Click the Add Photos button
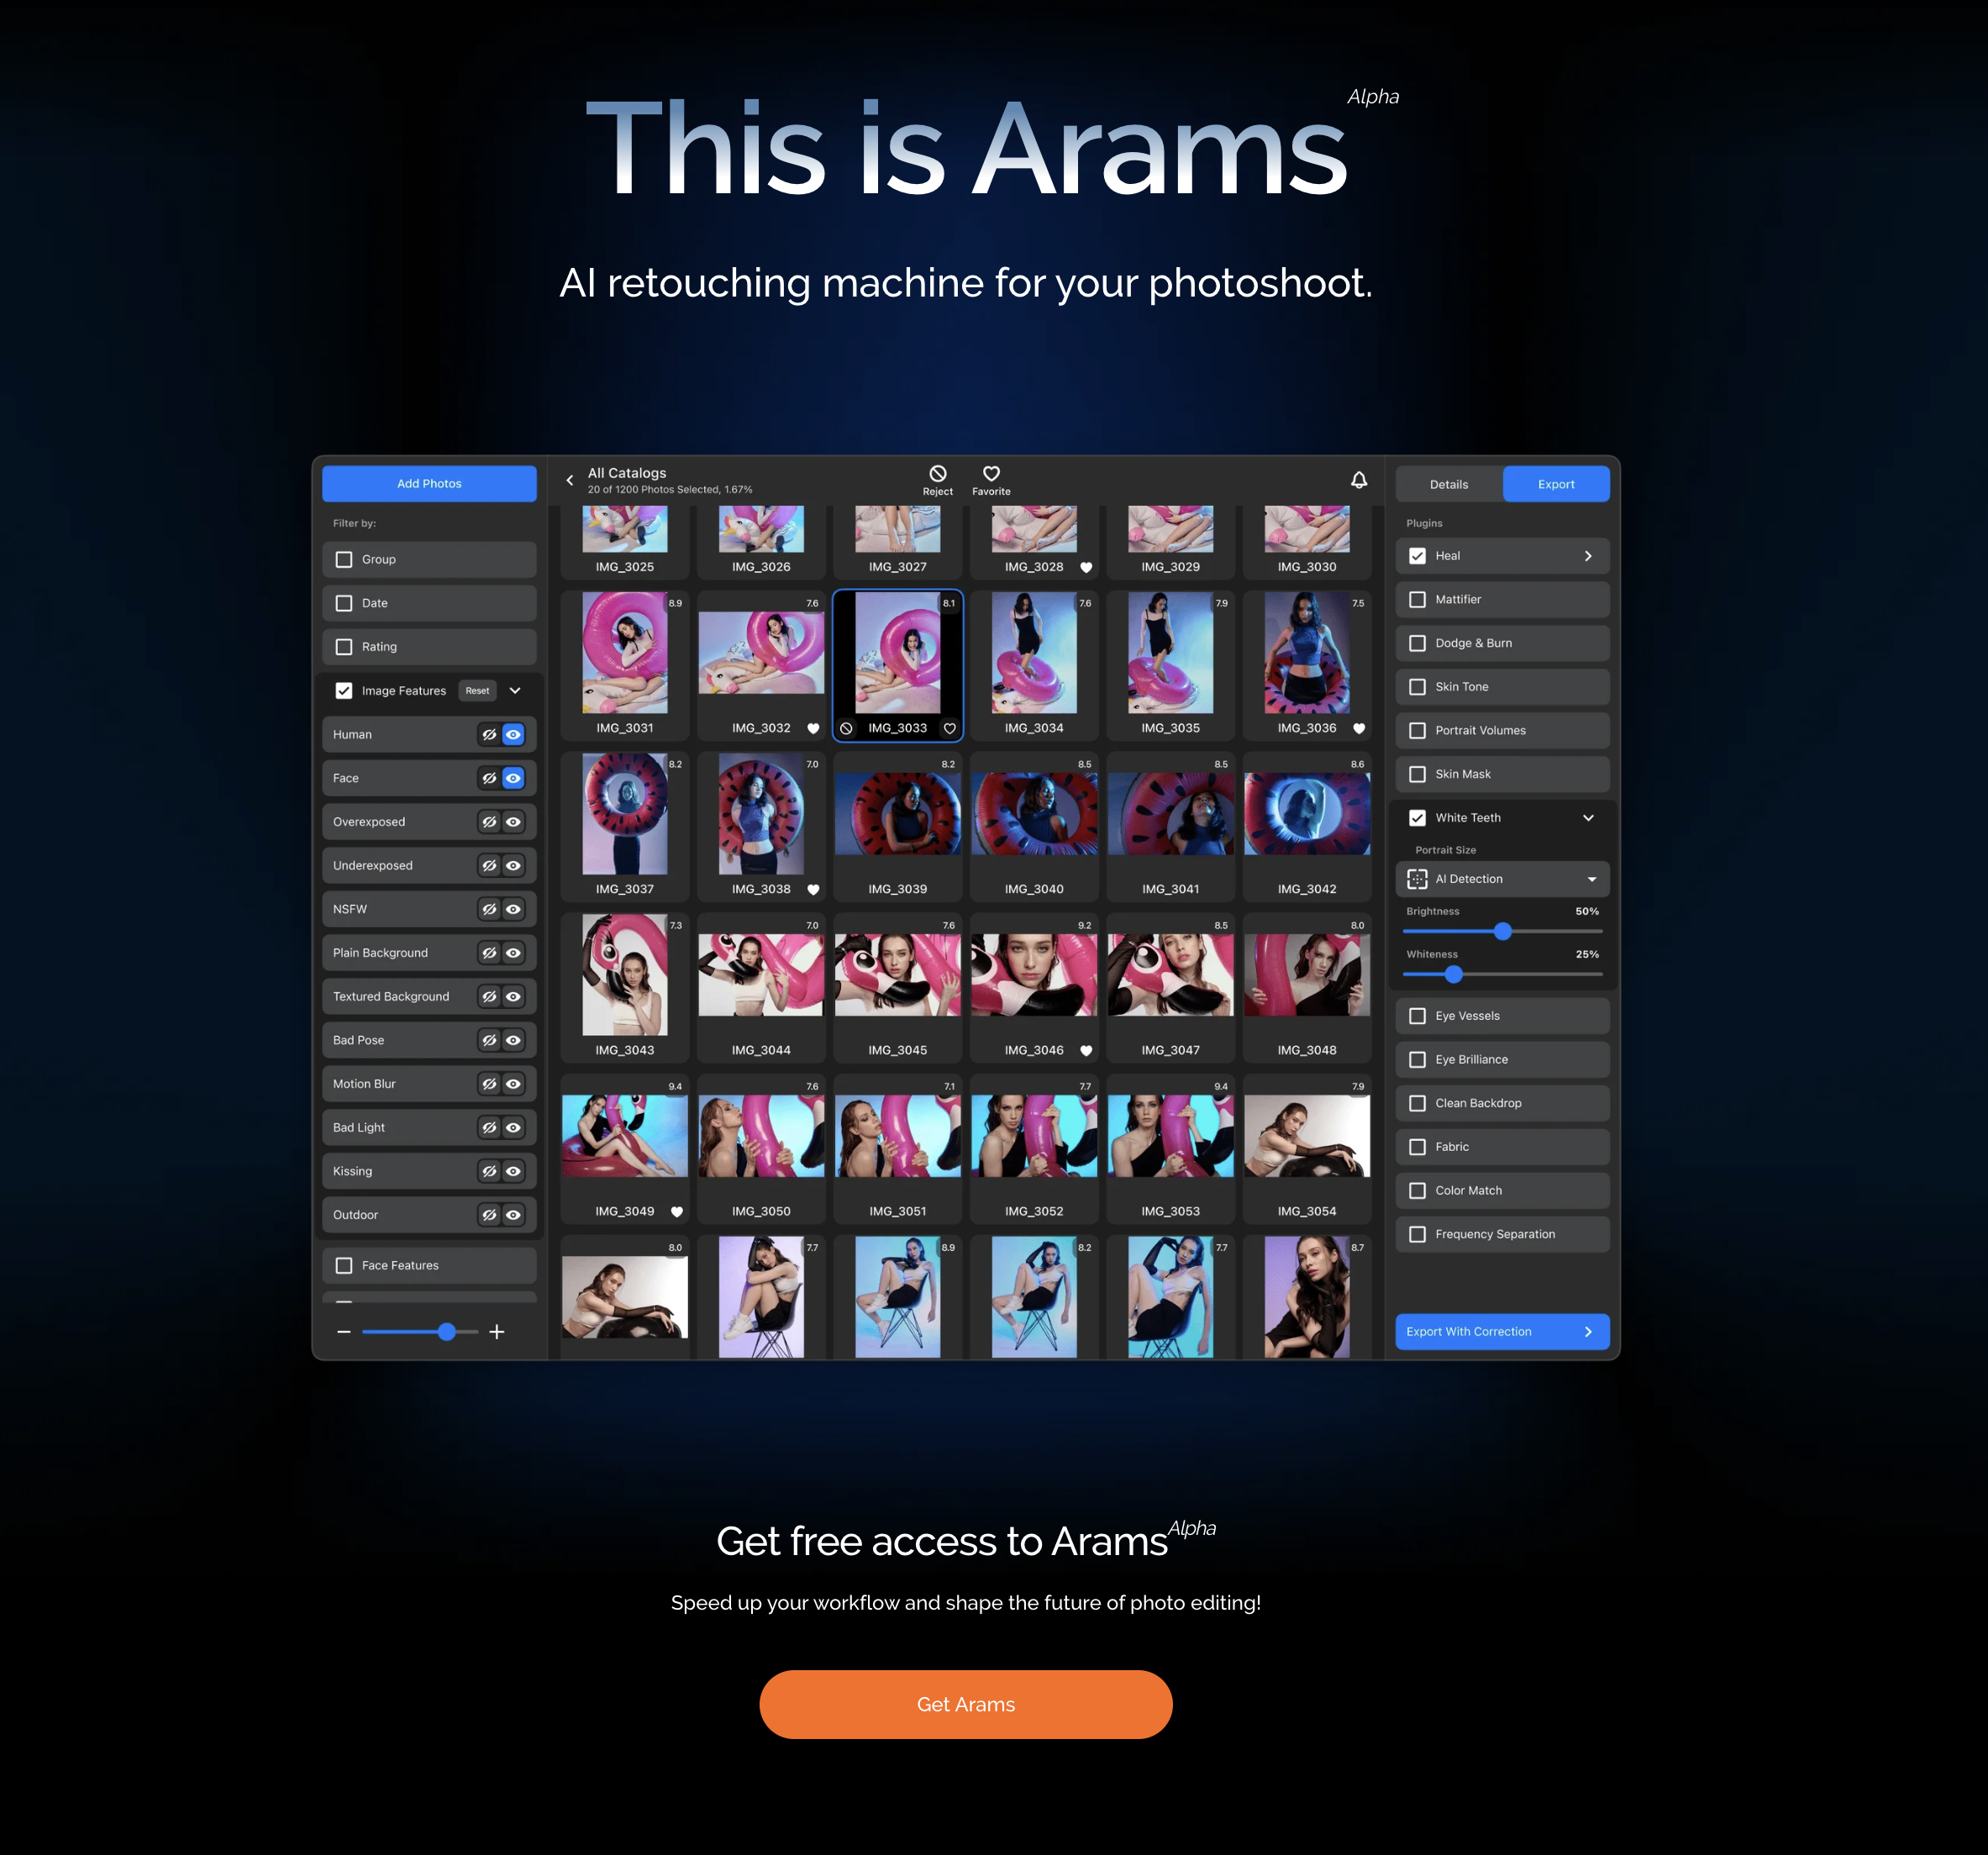Screen dimensions: 1988x1855 (429, 484)
